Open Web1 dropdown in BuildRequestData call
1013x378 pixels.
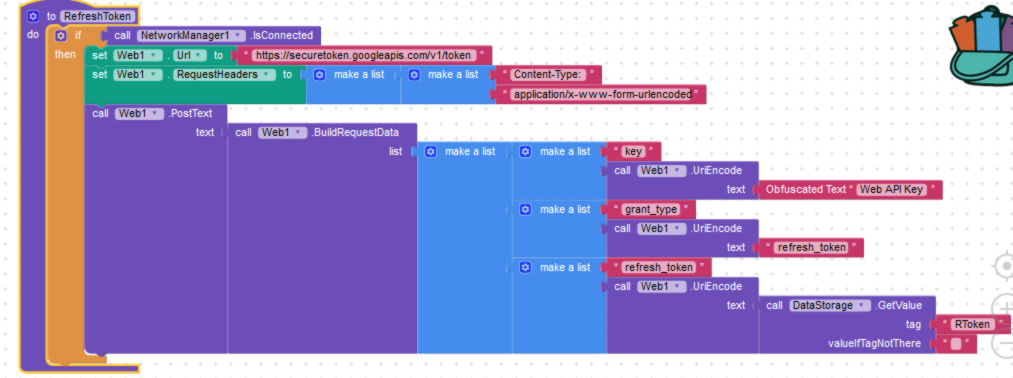pos(282,132)
